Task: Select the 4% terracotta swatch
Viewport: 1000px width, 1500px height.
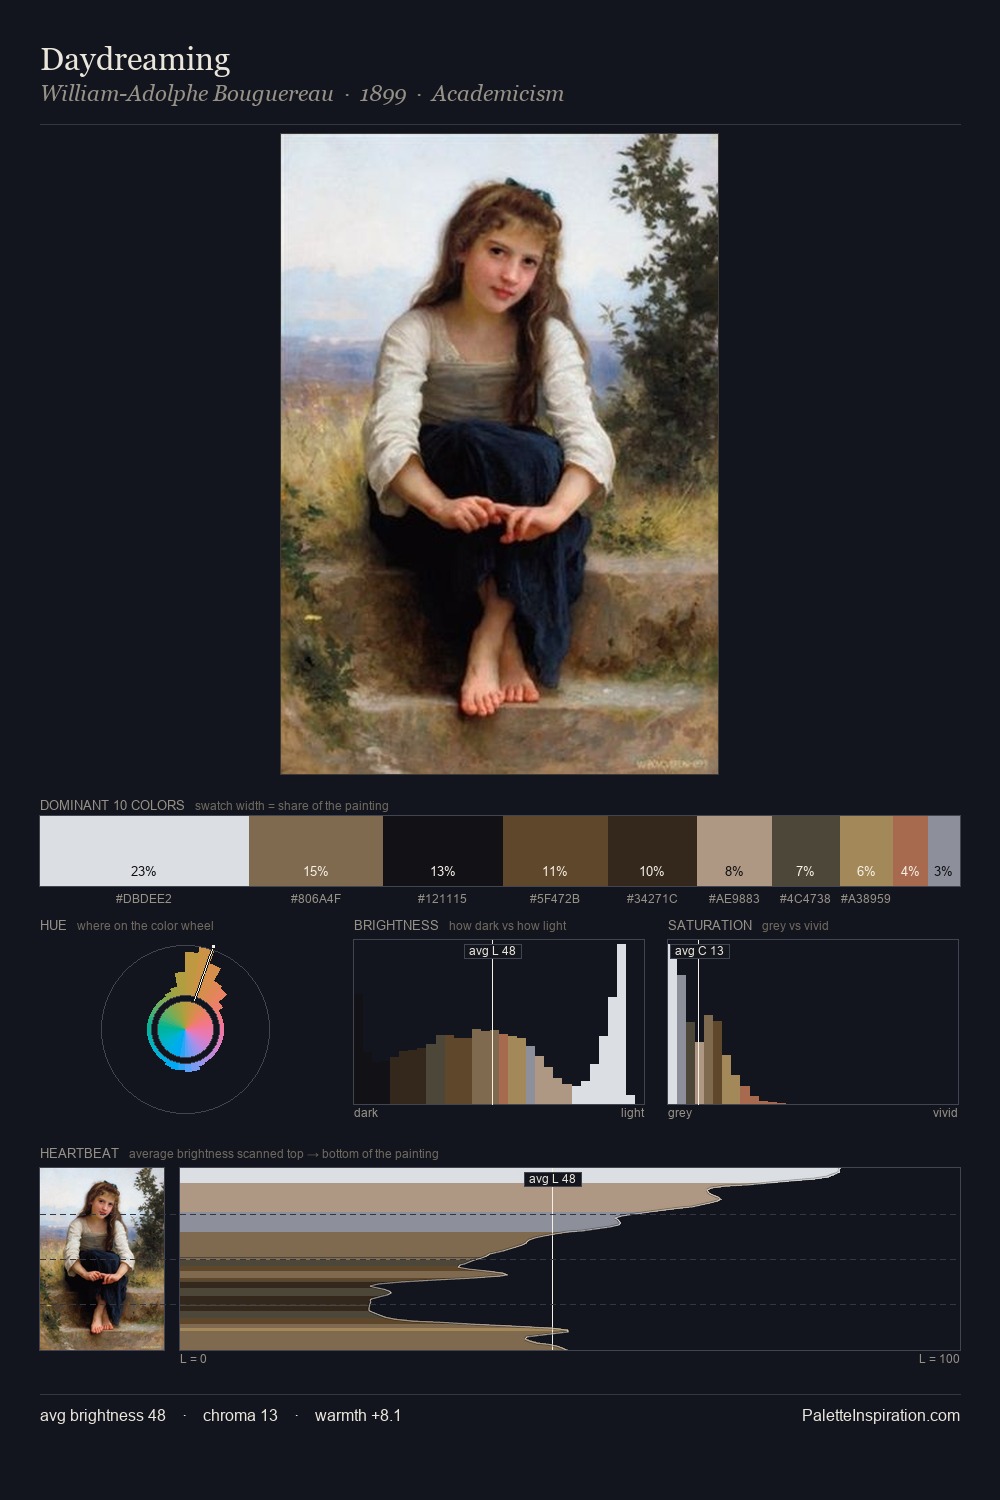Action: click(910, 851)
